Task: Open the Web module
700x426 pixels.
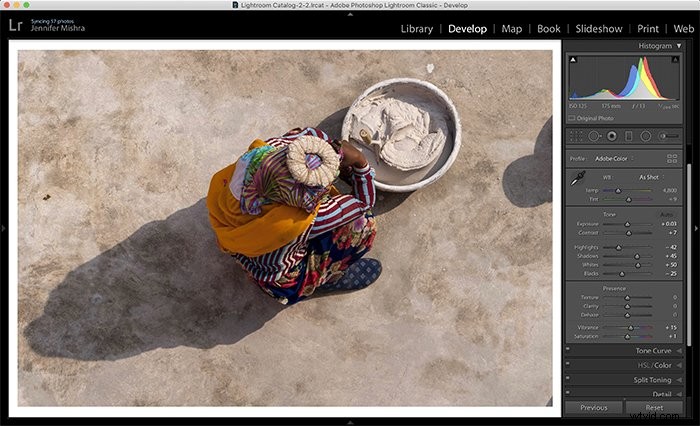Action: pyautogui.click(x=683, y=29)
